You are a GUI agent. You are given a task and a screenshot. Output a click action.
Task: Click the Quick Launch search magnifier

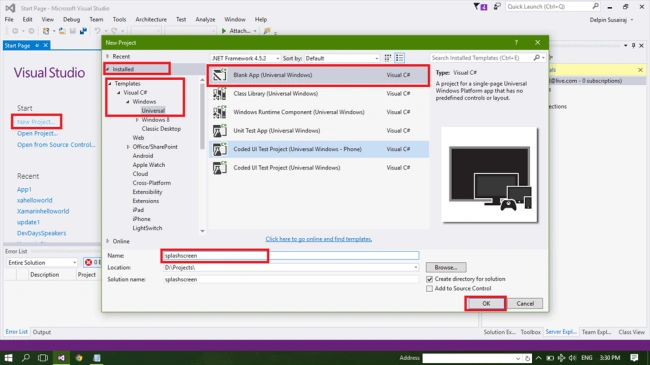click(x=596, y=6)
